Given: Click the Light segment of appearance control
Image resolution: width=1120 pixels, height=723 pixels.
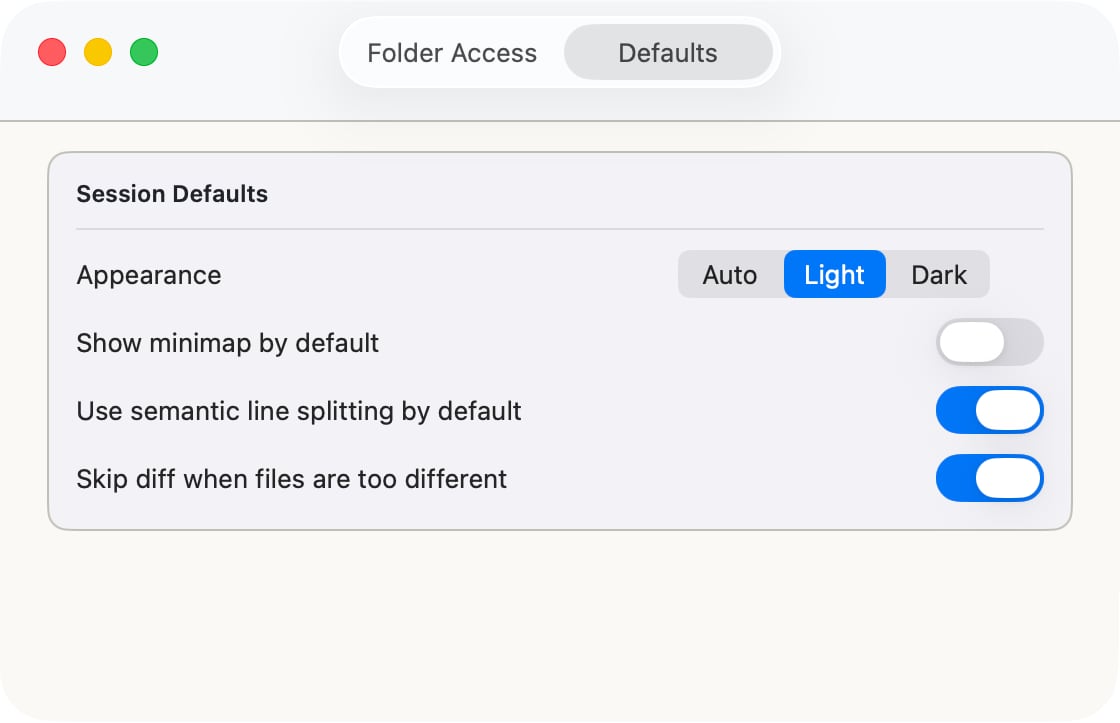Looking at the screenshot, I should 834,275.
